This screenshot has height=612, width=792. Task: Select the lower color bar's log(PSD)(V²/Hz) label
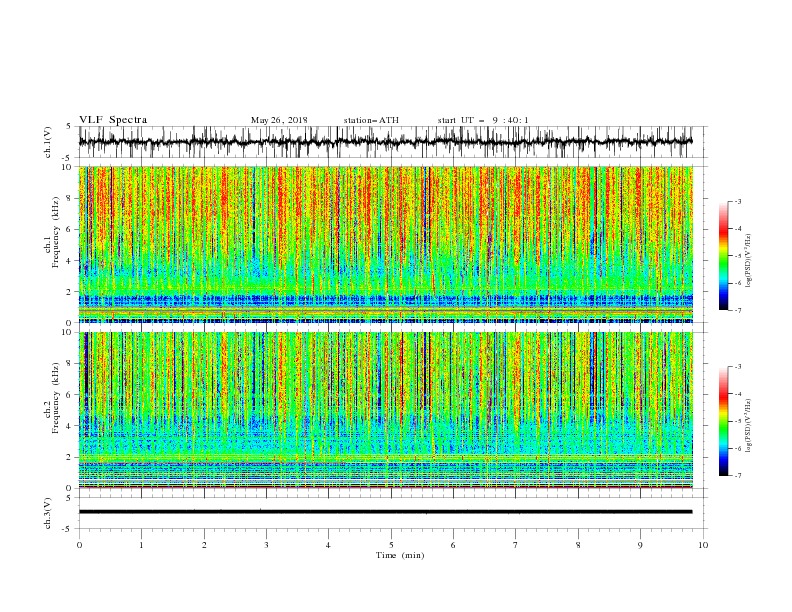pyautogui.click(x=748, y=426)
